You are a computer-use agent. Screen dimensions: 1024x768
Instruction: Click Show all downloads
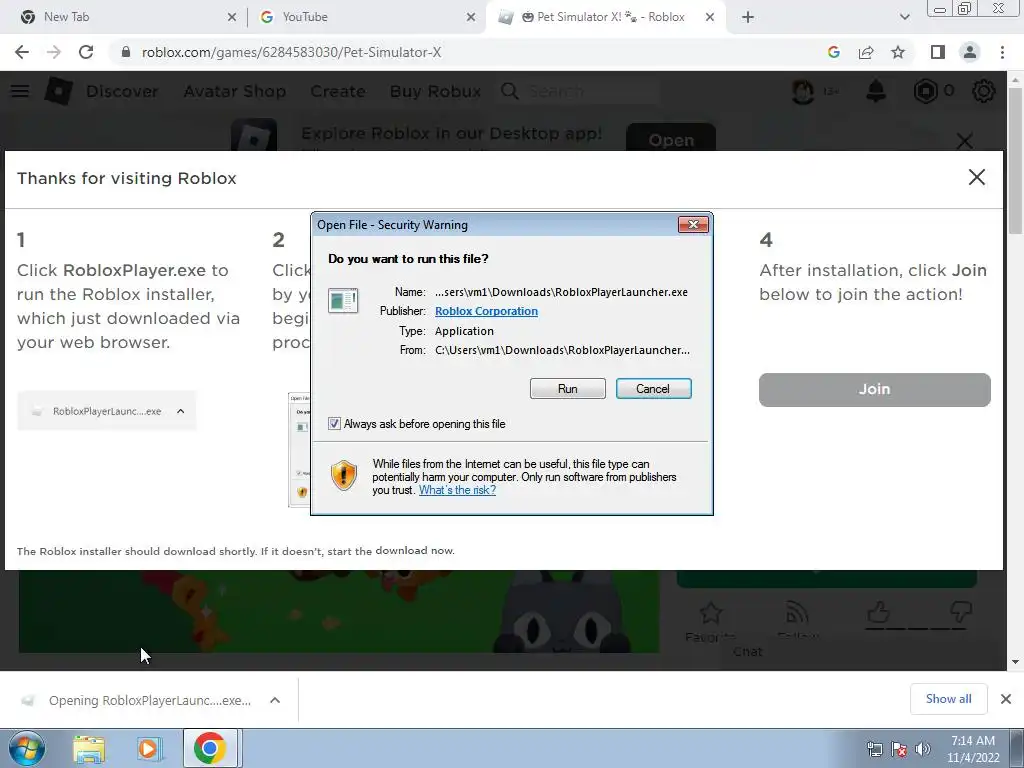click(x=948, y=699)
